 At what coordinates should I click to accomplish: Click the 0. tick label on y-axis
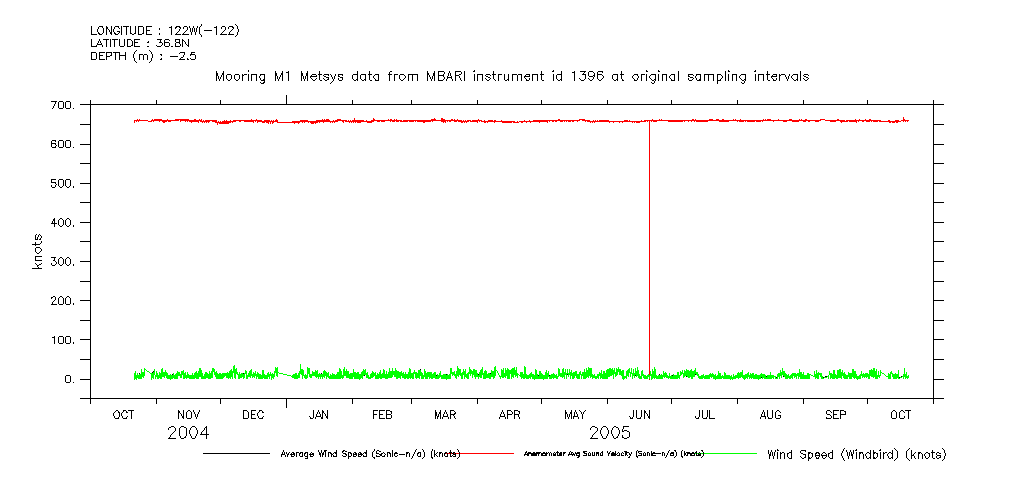69,379
